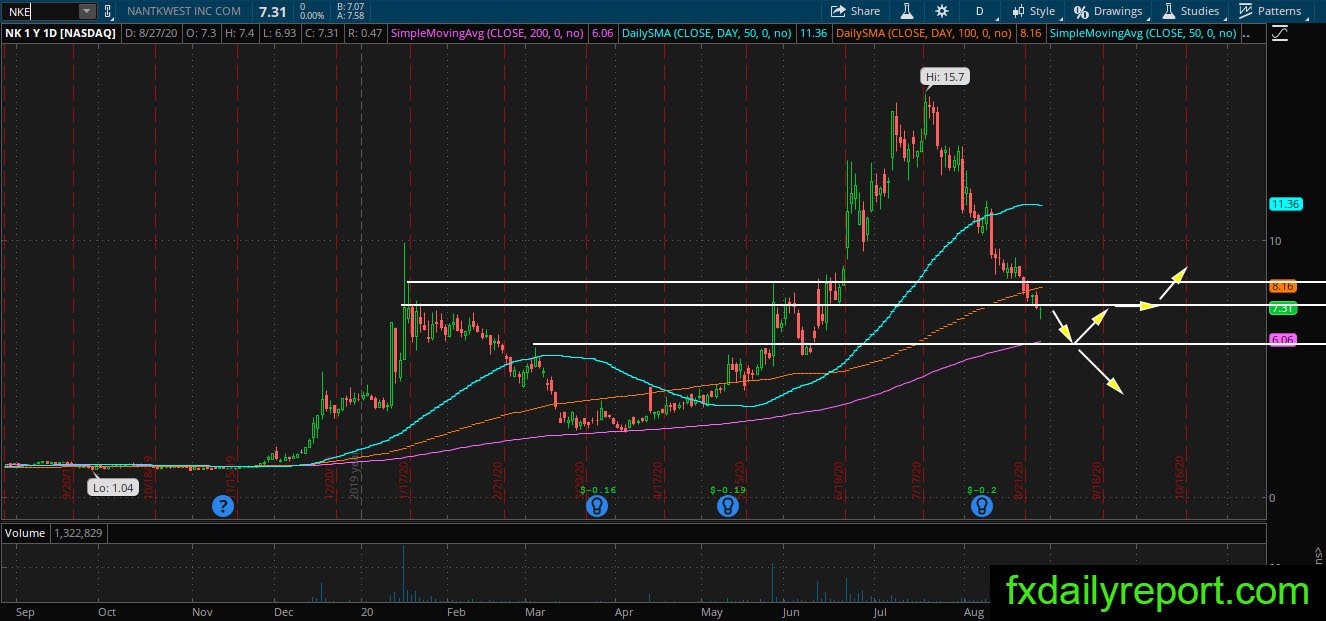Image resolution: width=1326 pixels, height=621 pixels.
Task: Open the Studies menu
Action: point(1190,11)
